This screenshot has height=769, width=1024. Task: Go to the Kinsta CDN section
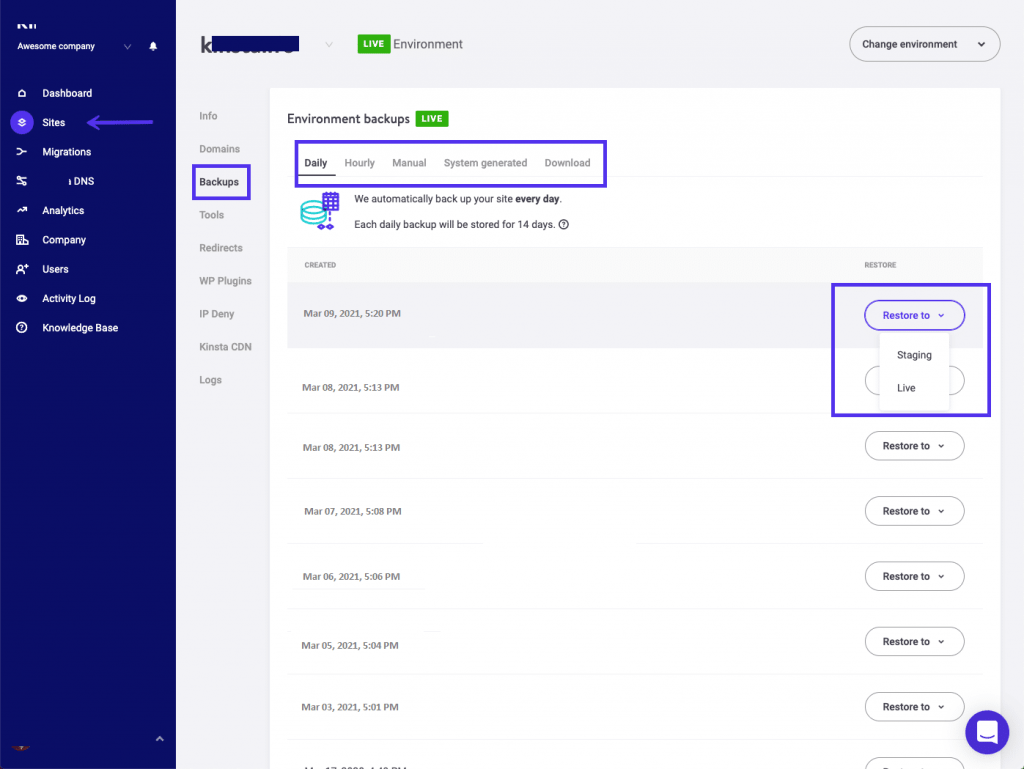click(x=225, y=347)
